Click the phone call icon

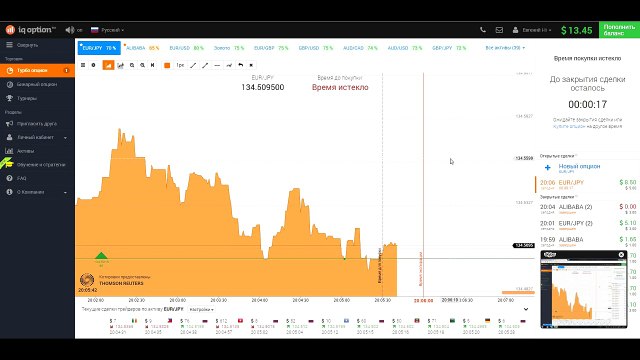[x=483, y=30]
